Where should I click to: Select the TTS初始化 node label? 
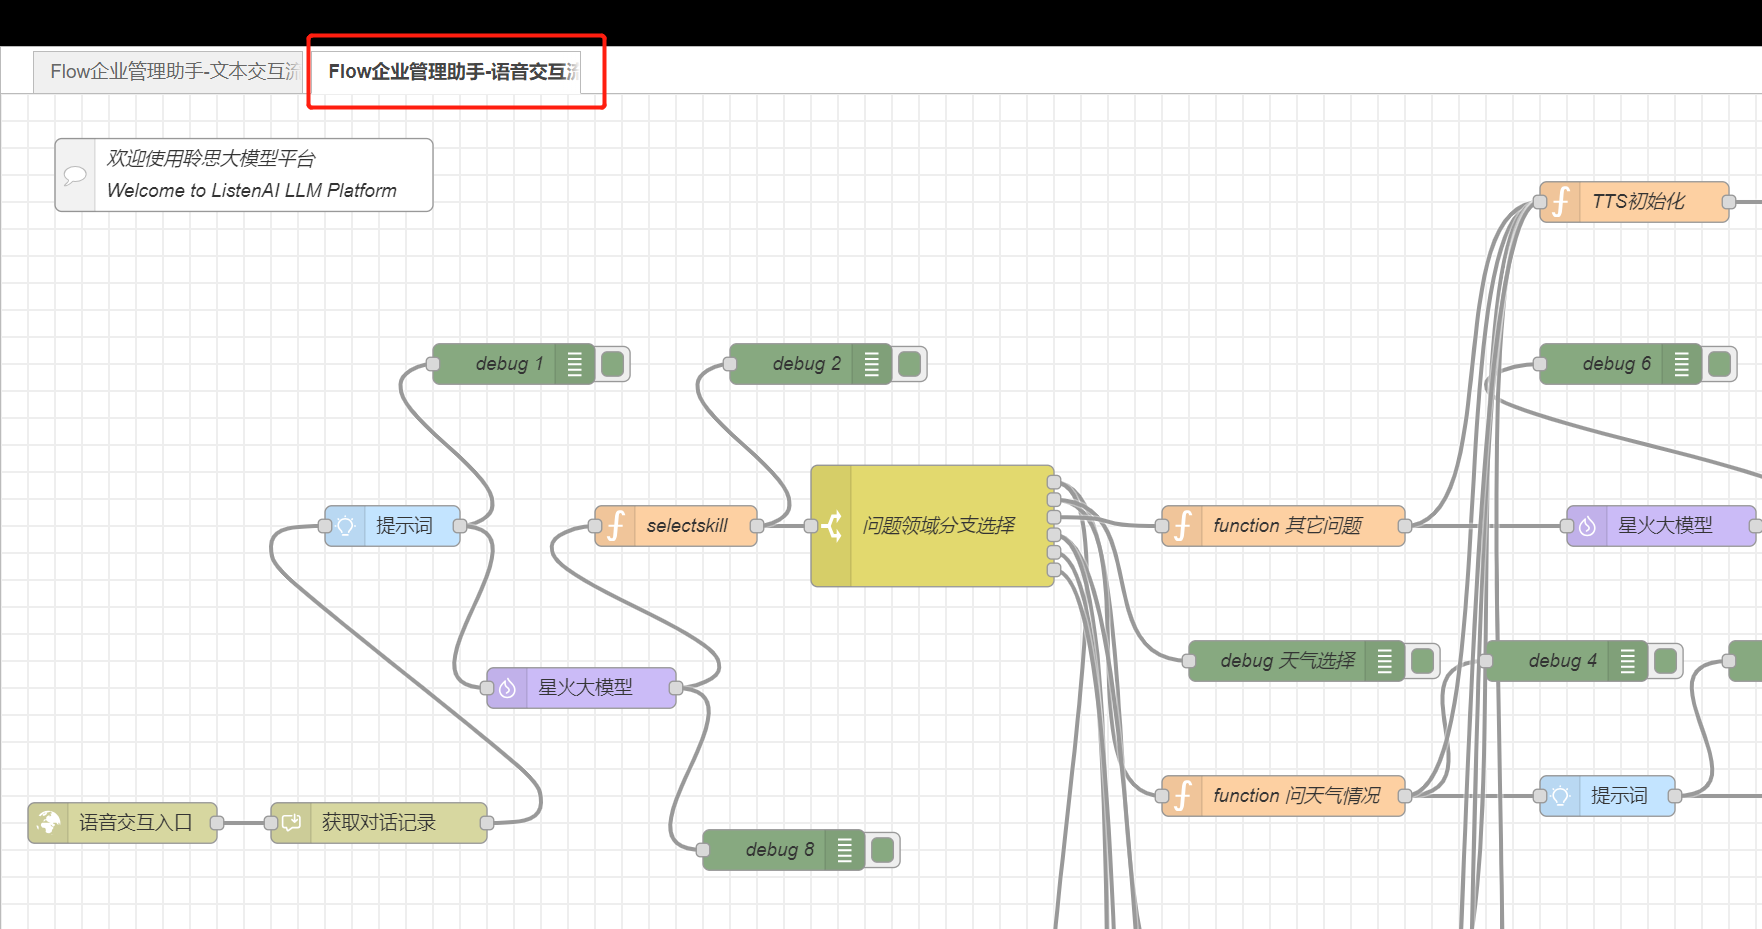pos(1639,202)
